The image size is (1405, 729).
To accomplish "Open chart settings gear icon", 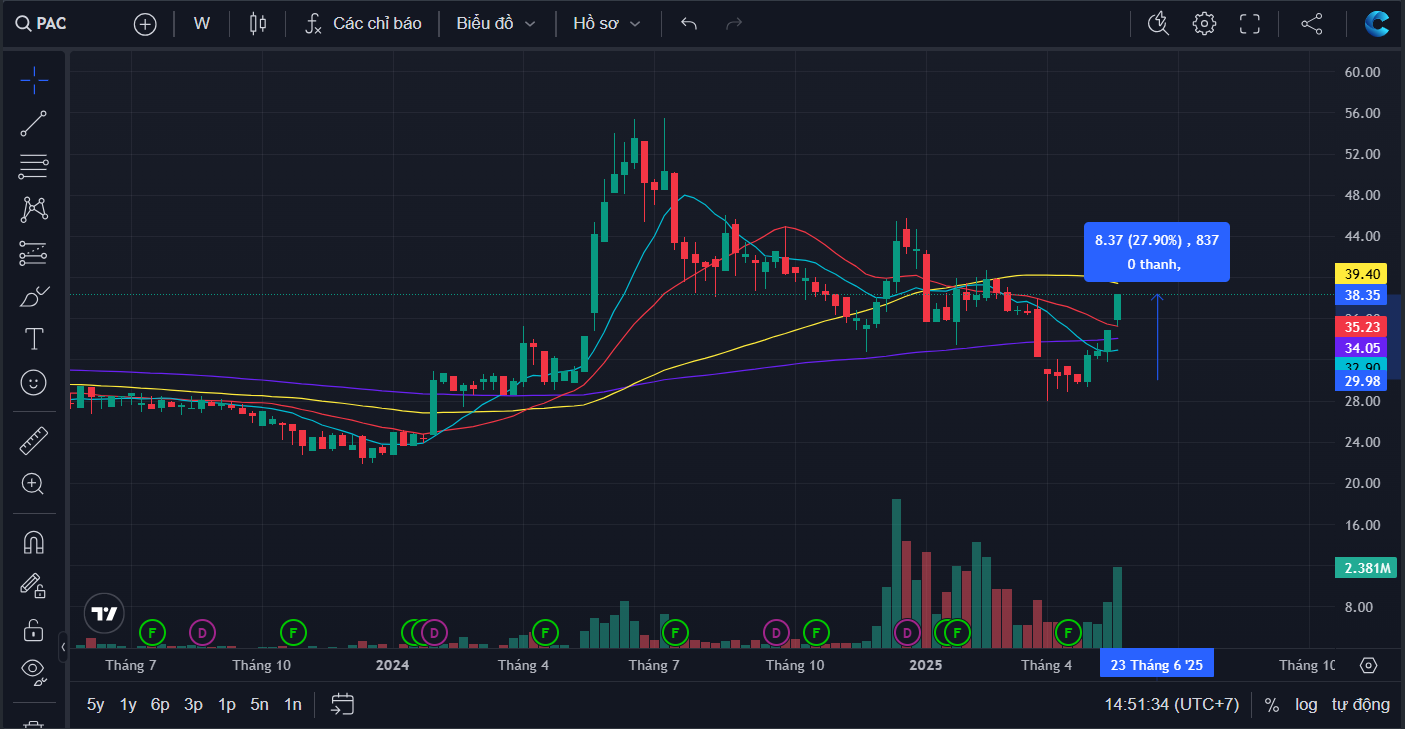I will (x=1204, y=24).
